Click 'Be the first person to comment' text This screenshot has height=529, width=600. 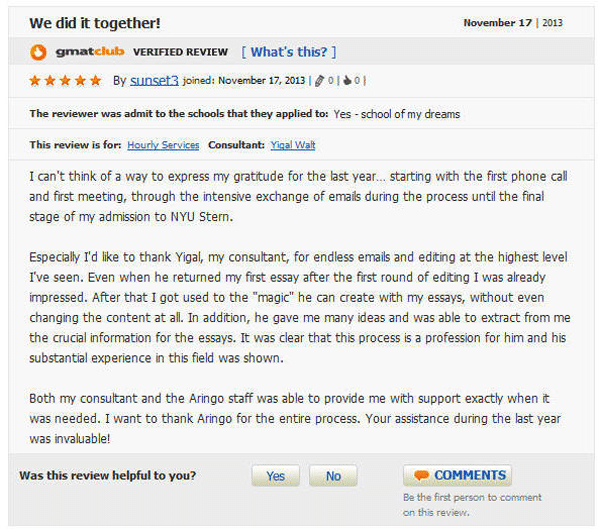[472, 505]
